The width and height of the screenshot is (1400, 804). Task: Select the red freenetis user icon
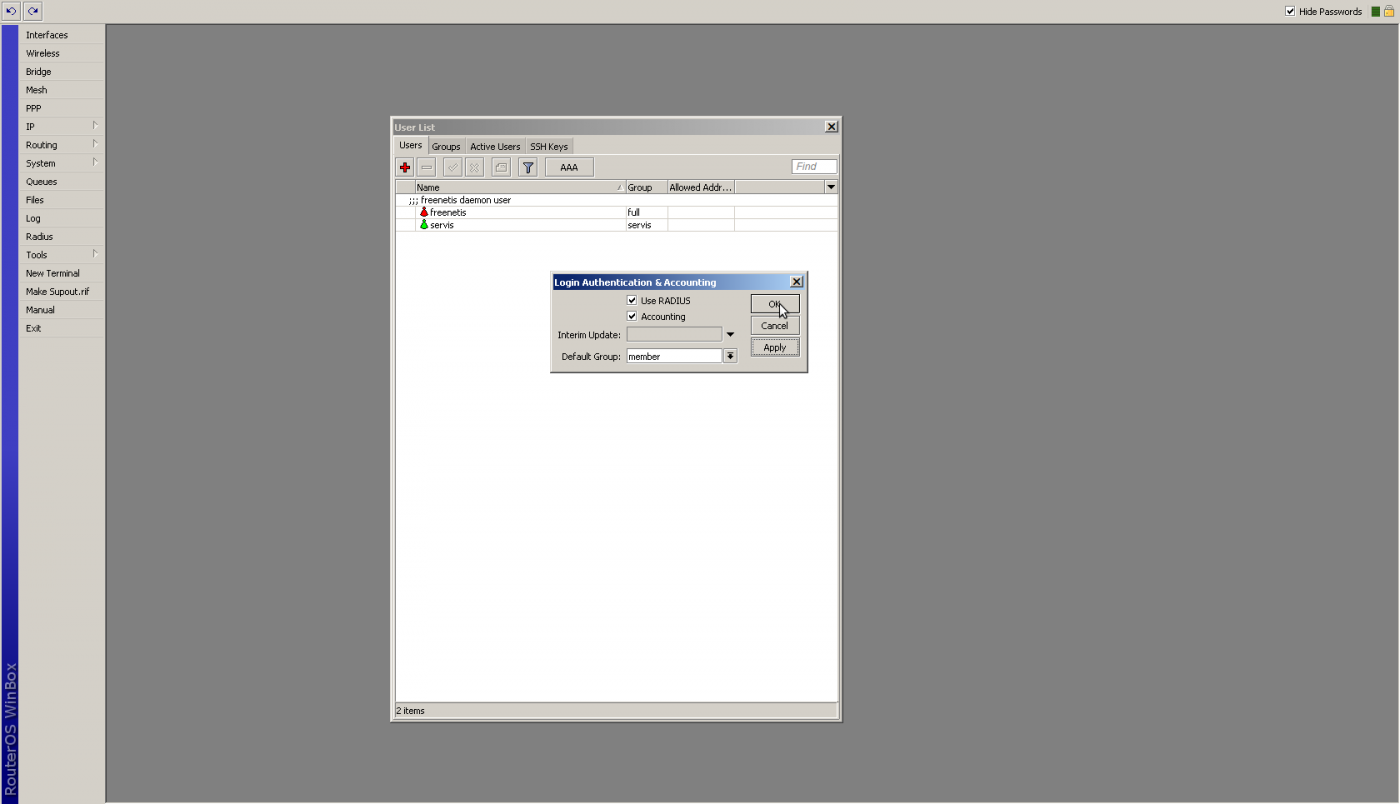click(424, 212)
